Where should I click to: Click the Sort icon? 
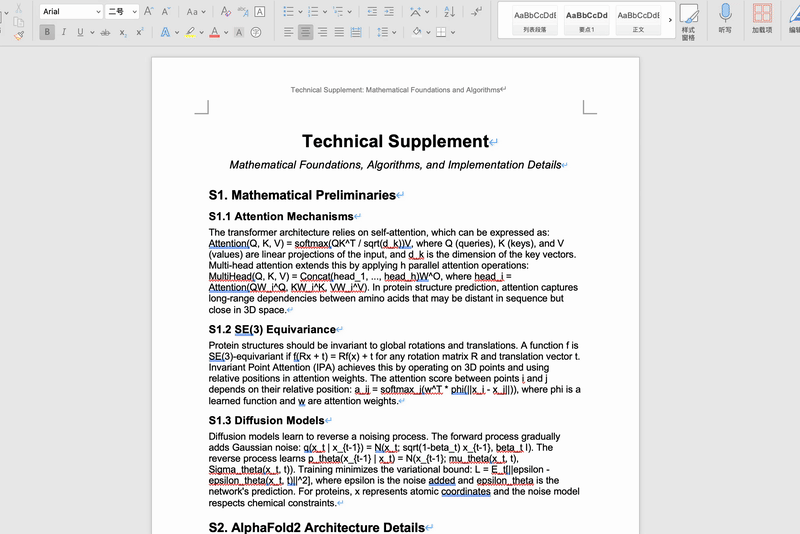(x=449, y=11)
